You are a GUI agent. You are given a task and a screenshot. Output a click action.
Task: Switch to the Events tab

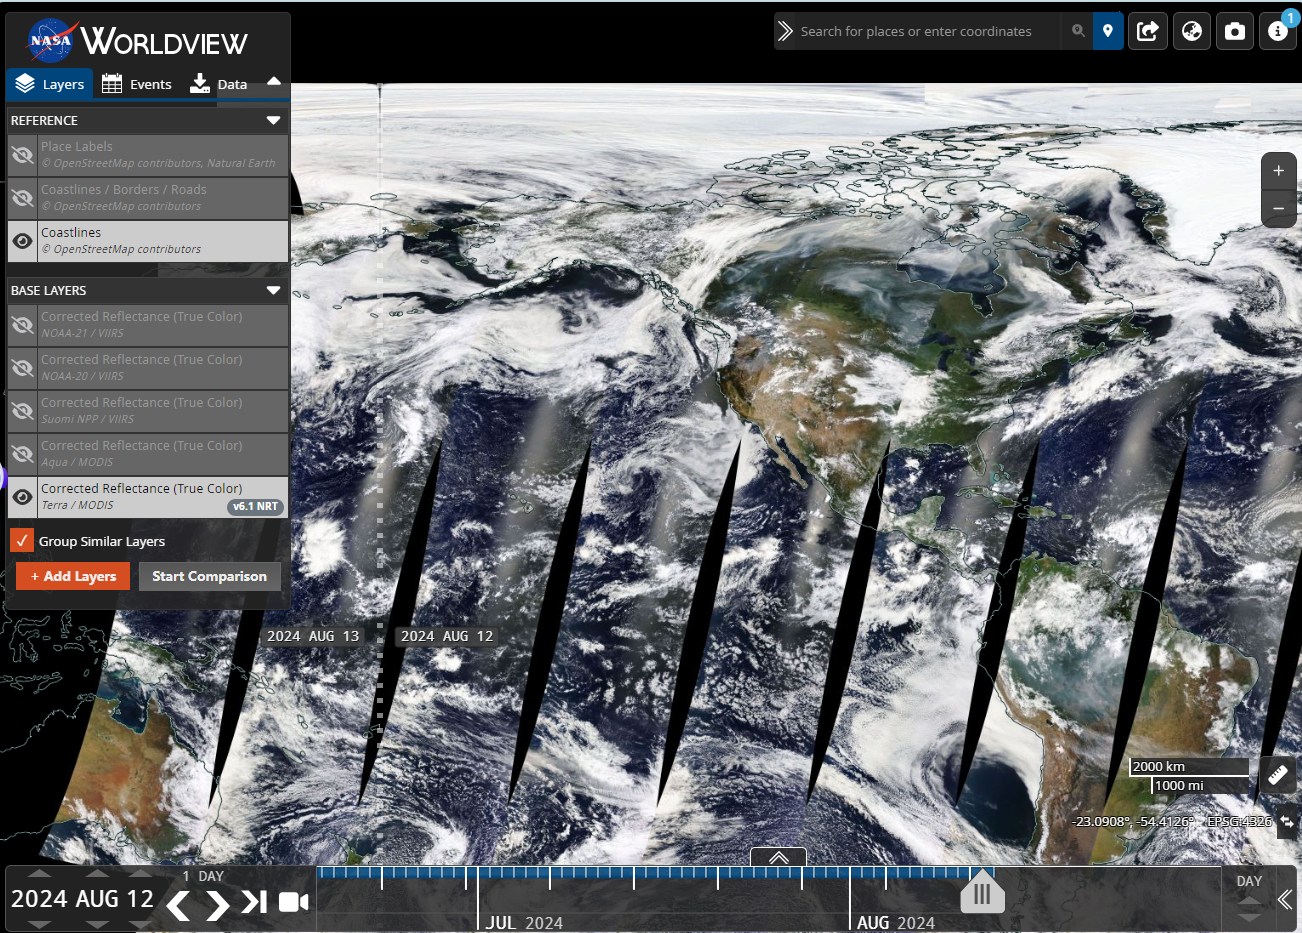click(x=137, y=84)
